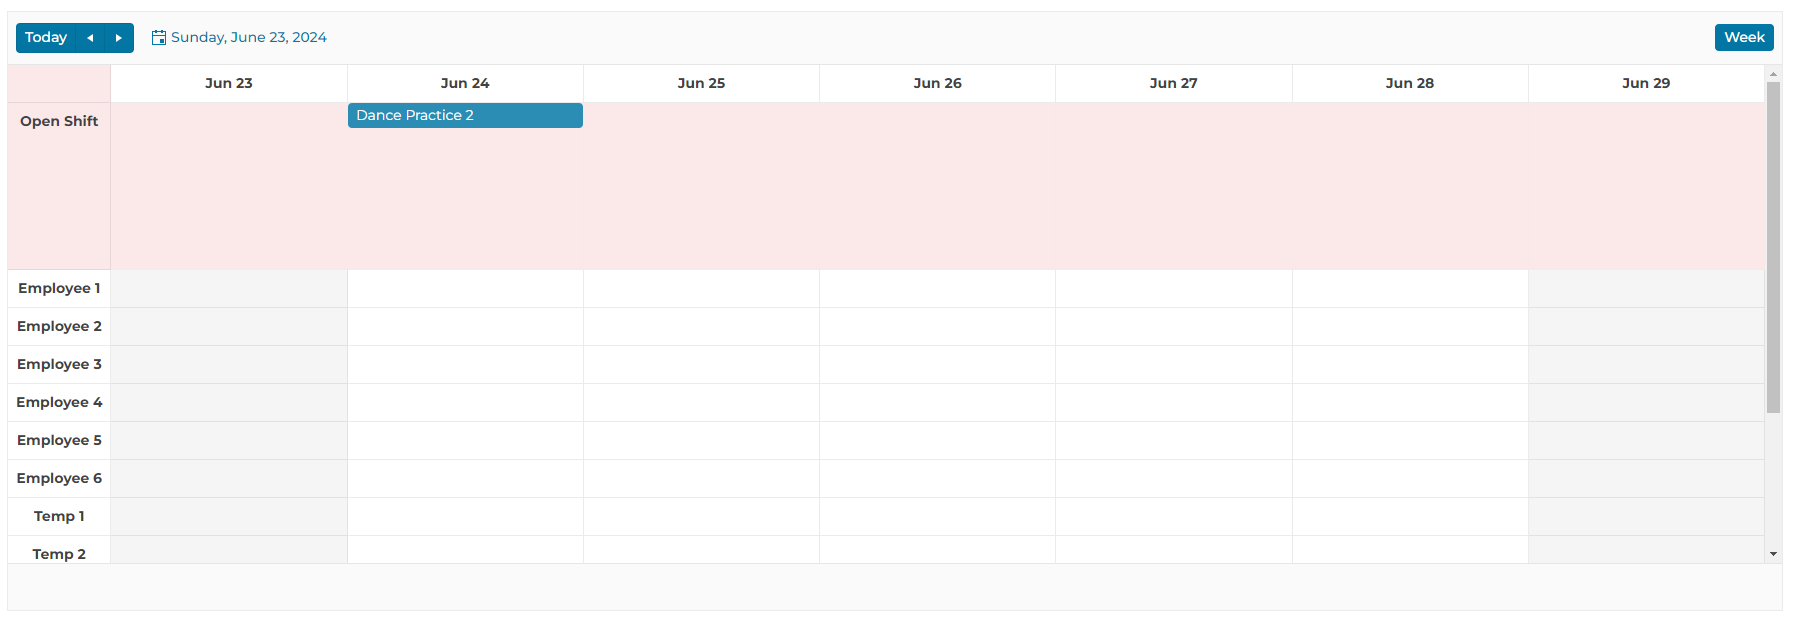Select the Open Shift row label
The height and width of the screenshot is (629, 1795).
pyautogui.click(x=59, y=121)
